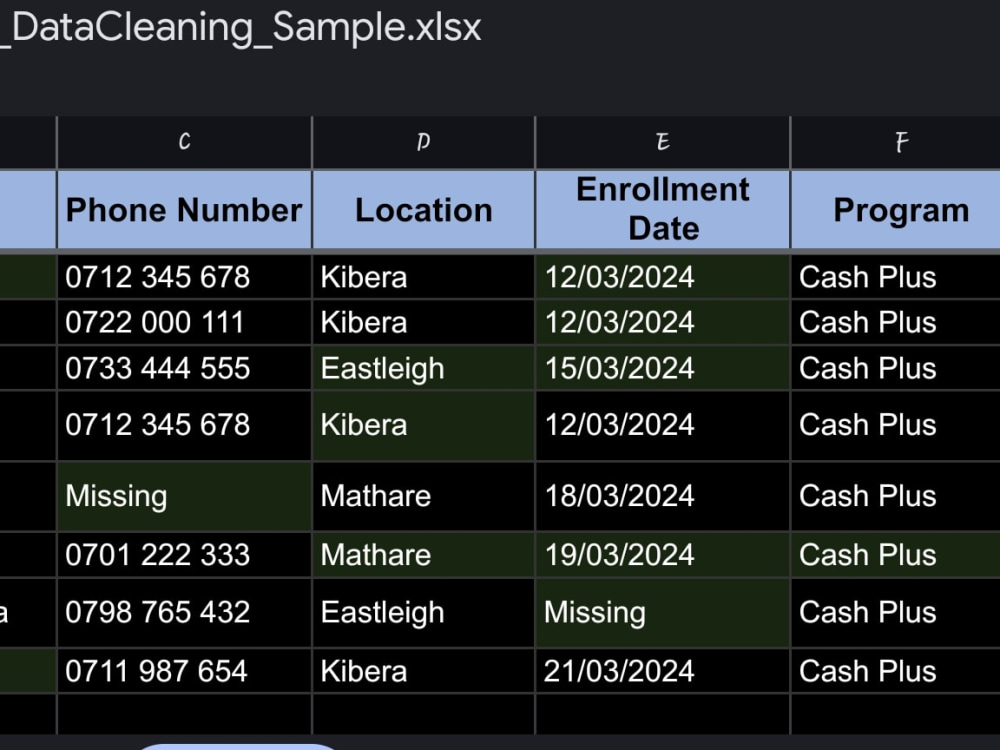Image resolution: width=1000 pixels, height=750 pixels.
Task: Select the Missing phone number cell
Action: click(x=184, y=496)
